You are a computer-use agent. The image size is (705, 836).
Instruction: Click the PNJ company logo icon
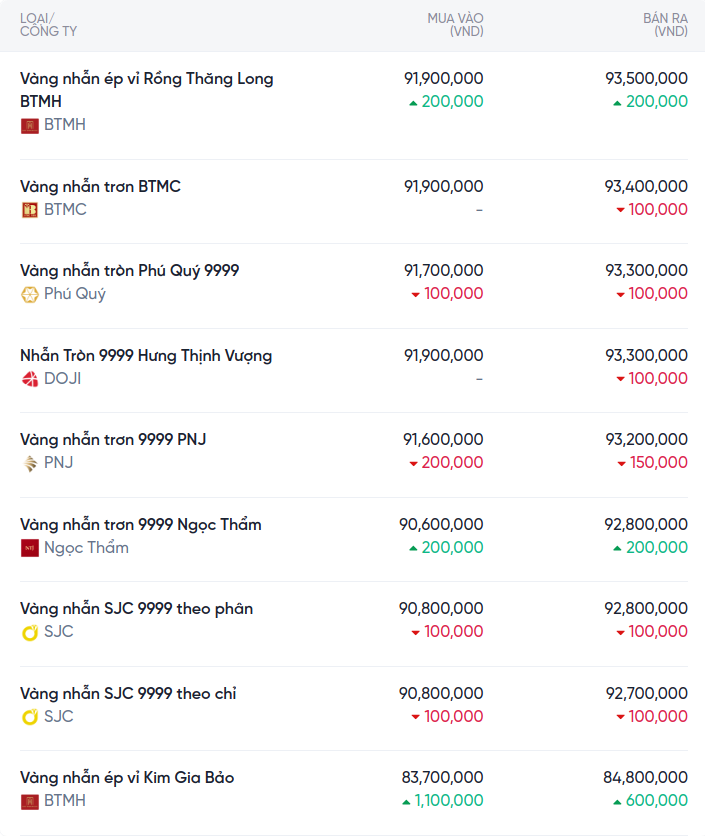tap(29, 463)
